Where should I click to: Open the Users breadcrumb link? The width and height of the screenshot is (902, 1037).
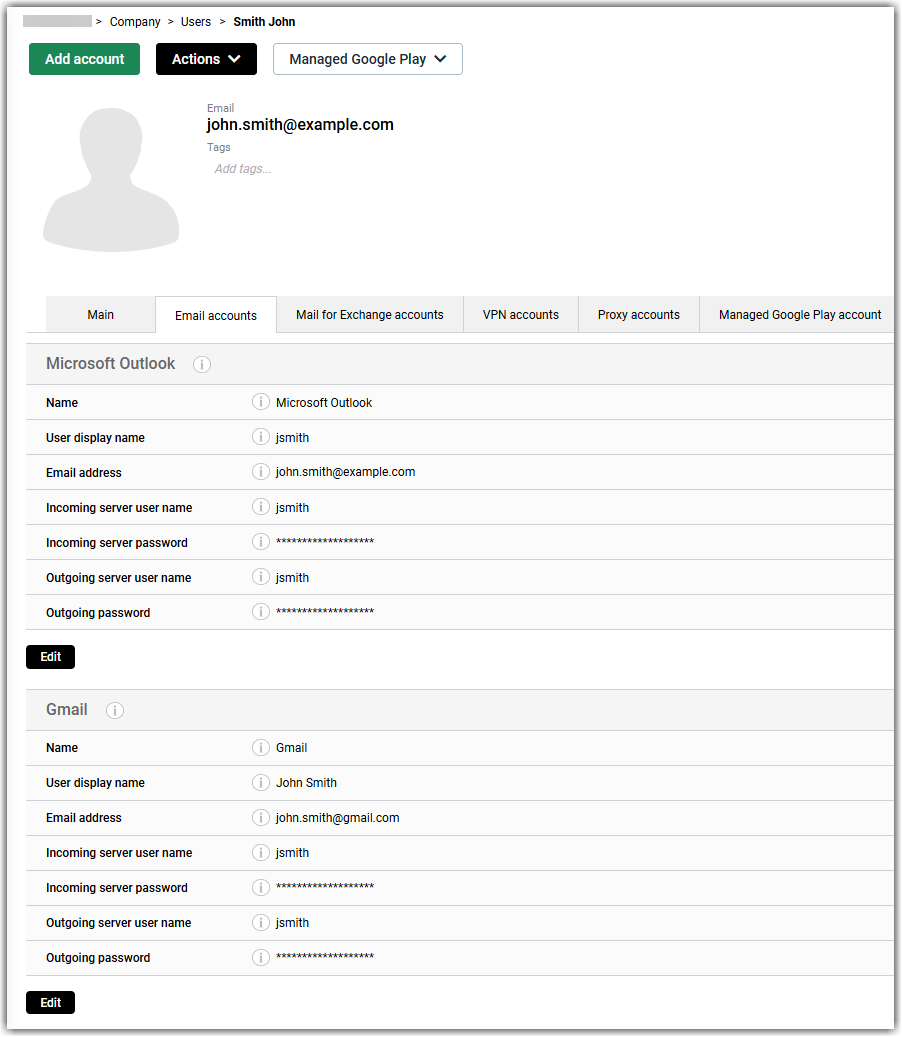pos(196,21)
